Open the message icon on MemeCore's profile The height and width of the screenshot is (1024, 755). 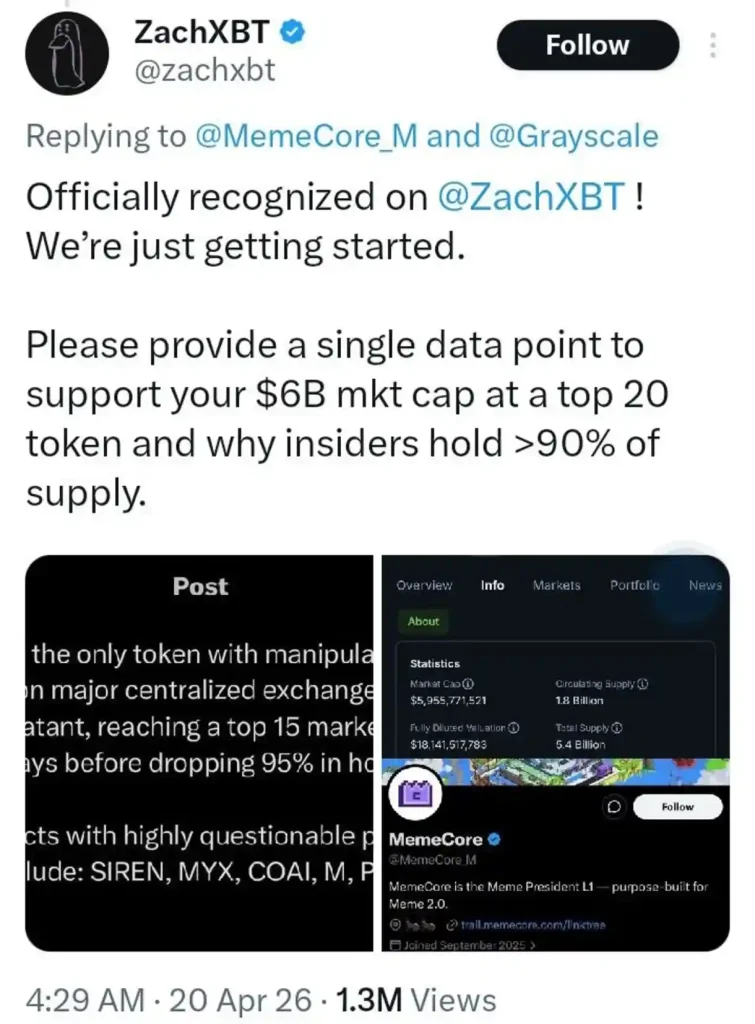pyautogui.click(x=613, y=806)
